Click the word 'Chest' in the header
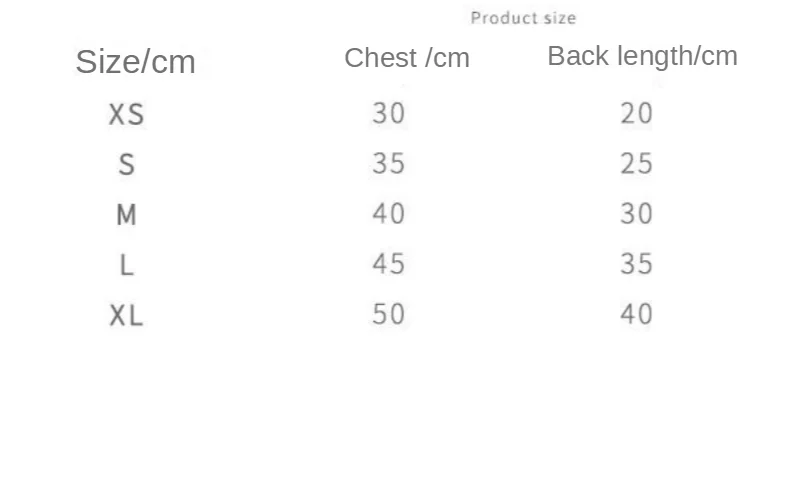Image resolution: width=799 pixels, height=500 pixels. (381, 58)
